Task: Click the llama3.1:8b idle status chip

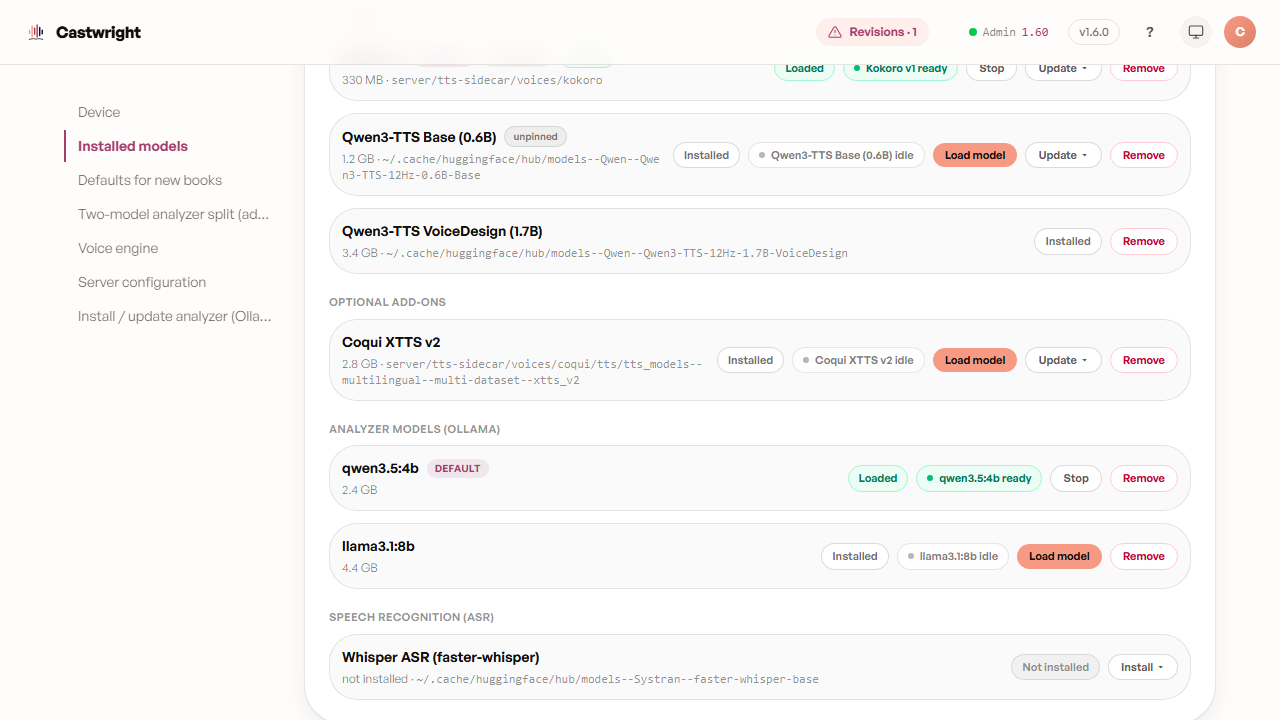Action: click(952, 556)
